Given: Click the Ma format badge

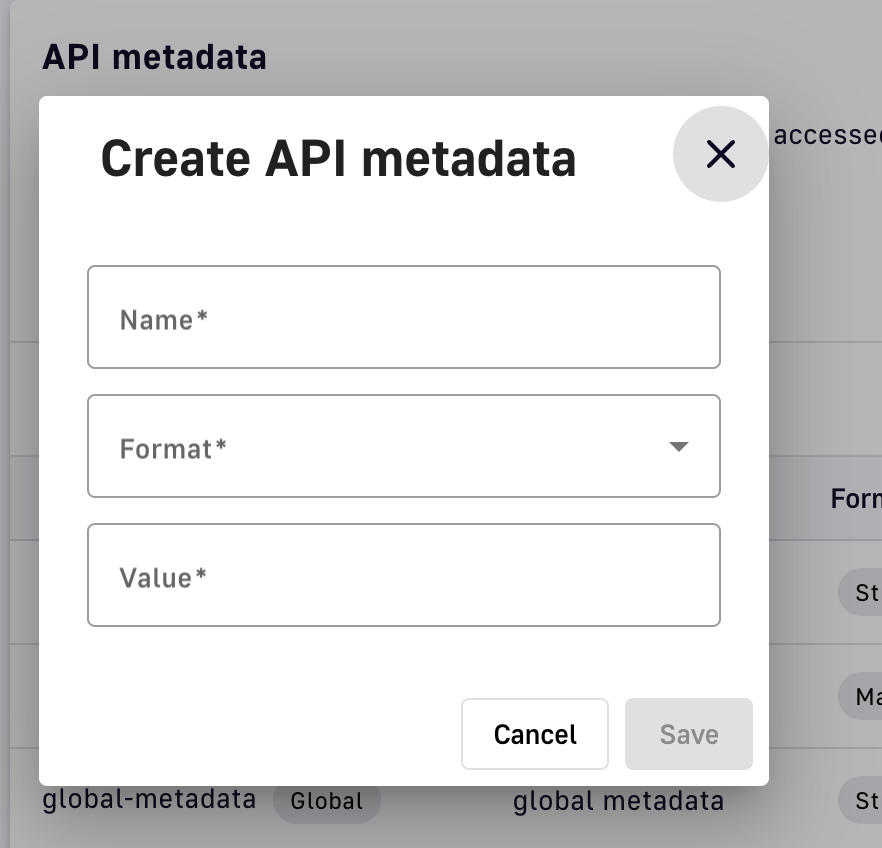Looking at the screenshot, I should point(861,696).
